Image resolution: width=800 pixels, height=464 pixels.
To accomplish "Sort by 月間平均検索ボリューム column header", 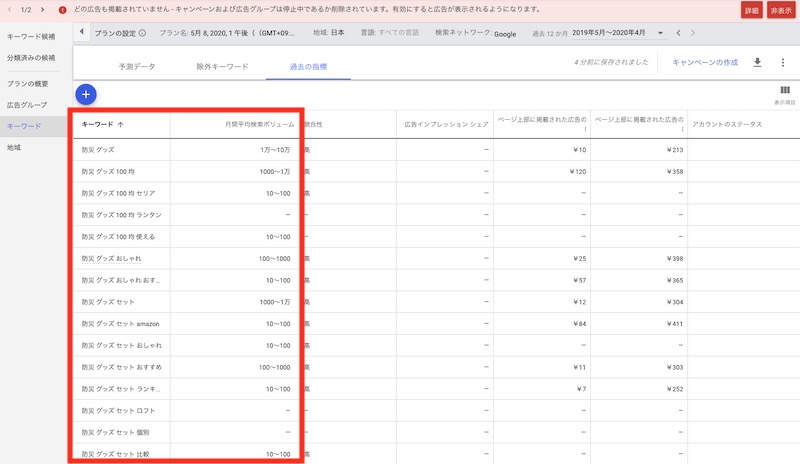I will [x=256, y=124].
